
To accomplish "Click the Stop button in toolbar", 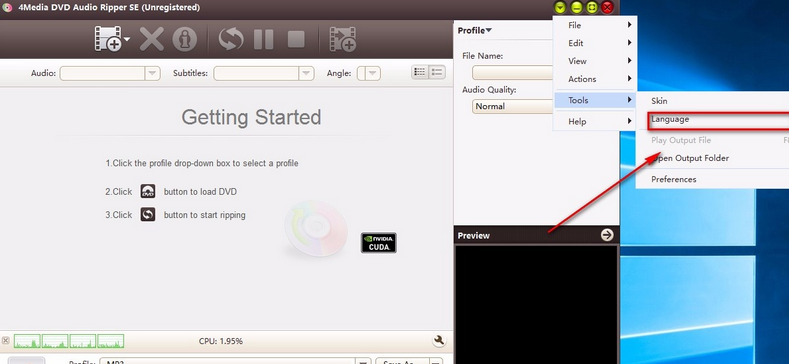I will pyautogui.click(x=296, y=39).
